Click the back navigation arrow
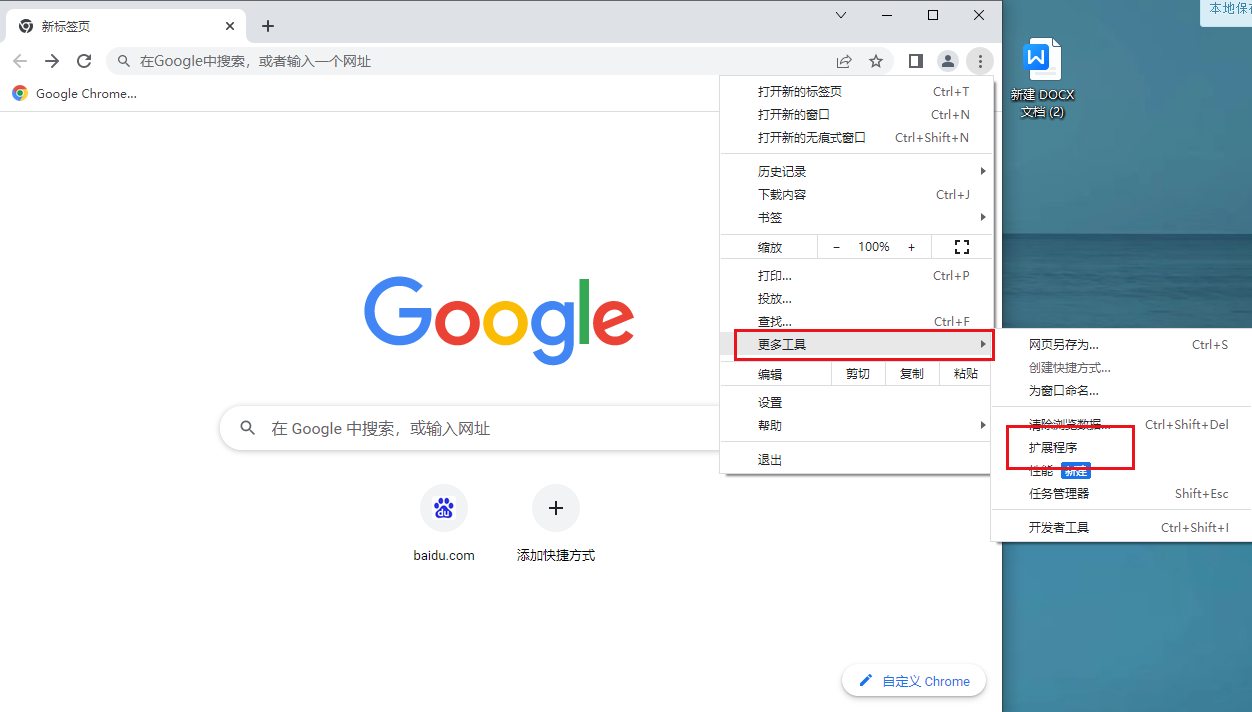Image resolution: width=1252 pixels, height=712 pixels. 20,61
